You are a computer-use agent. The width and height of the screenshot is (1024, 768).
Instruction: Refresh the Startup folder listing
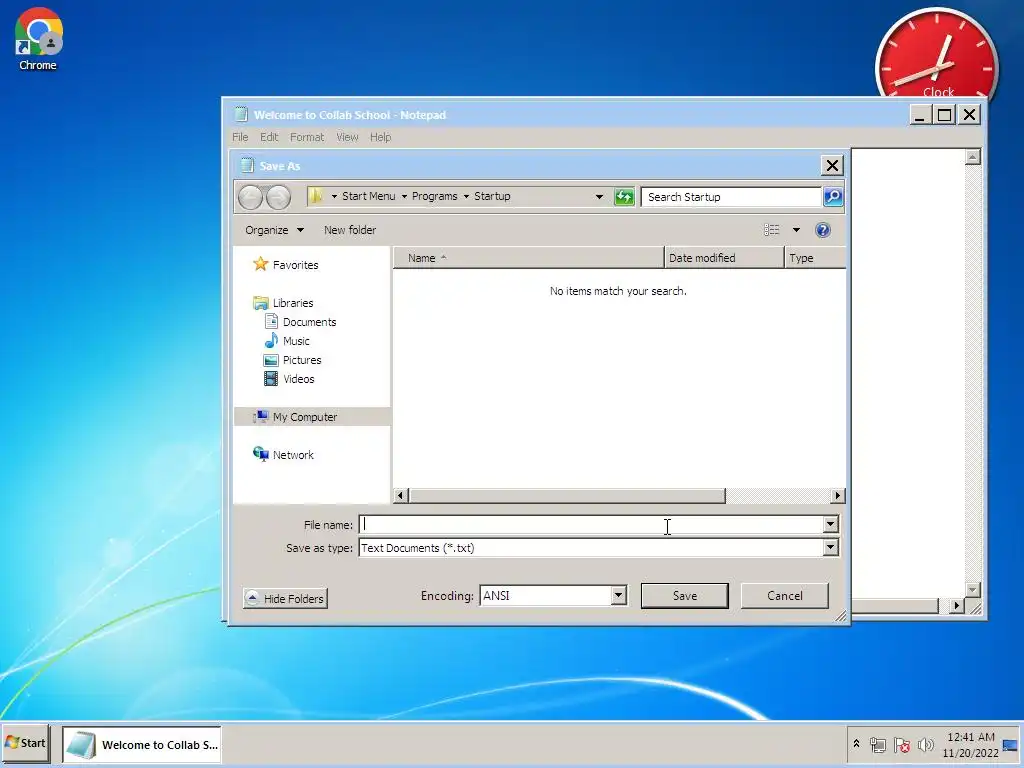624,197
